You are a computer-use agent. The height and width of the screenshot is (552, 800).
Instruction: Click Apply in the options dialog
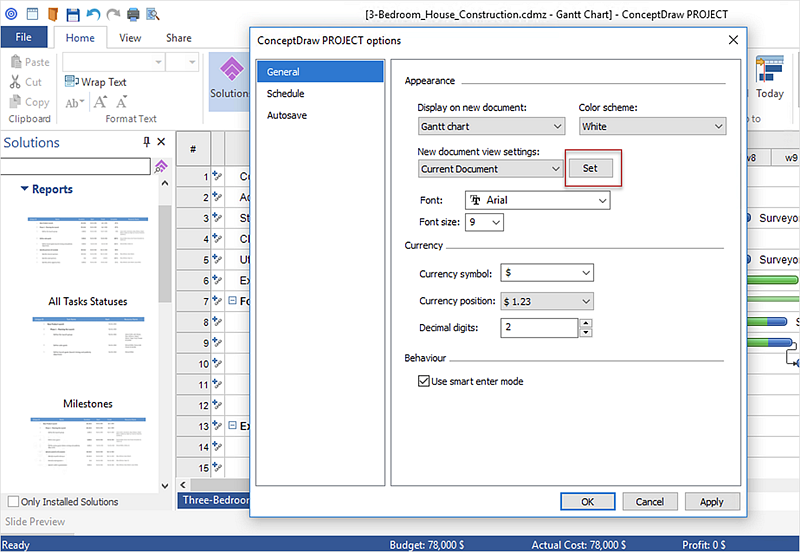711,501
